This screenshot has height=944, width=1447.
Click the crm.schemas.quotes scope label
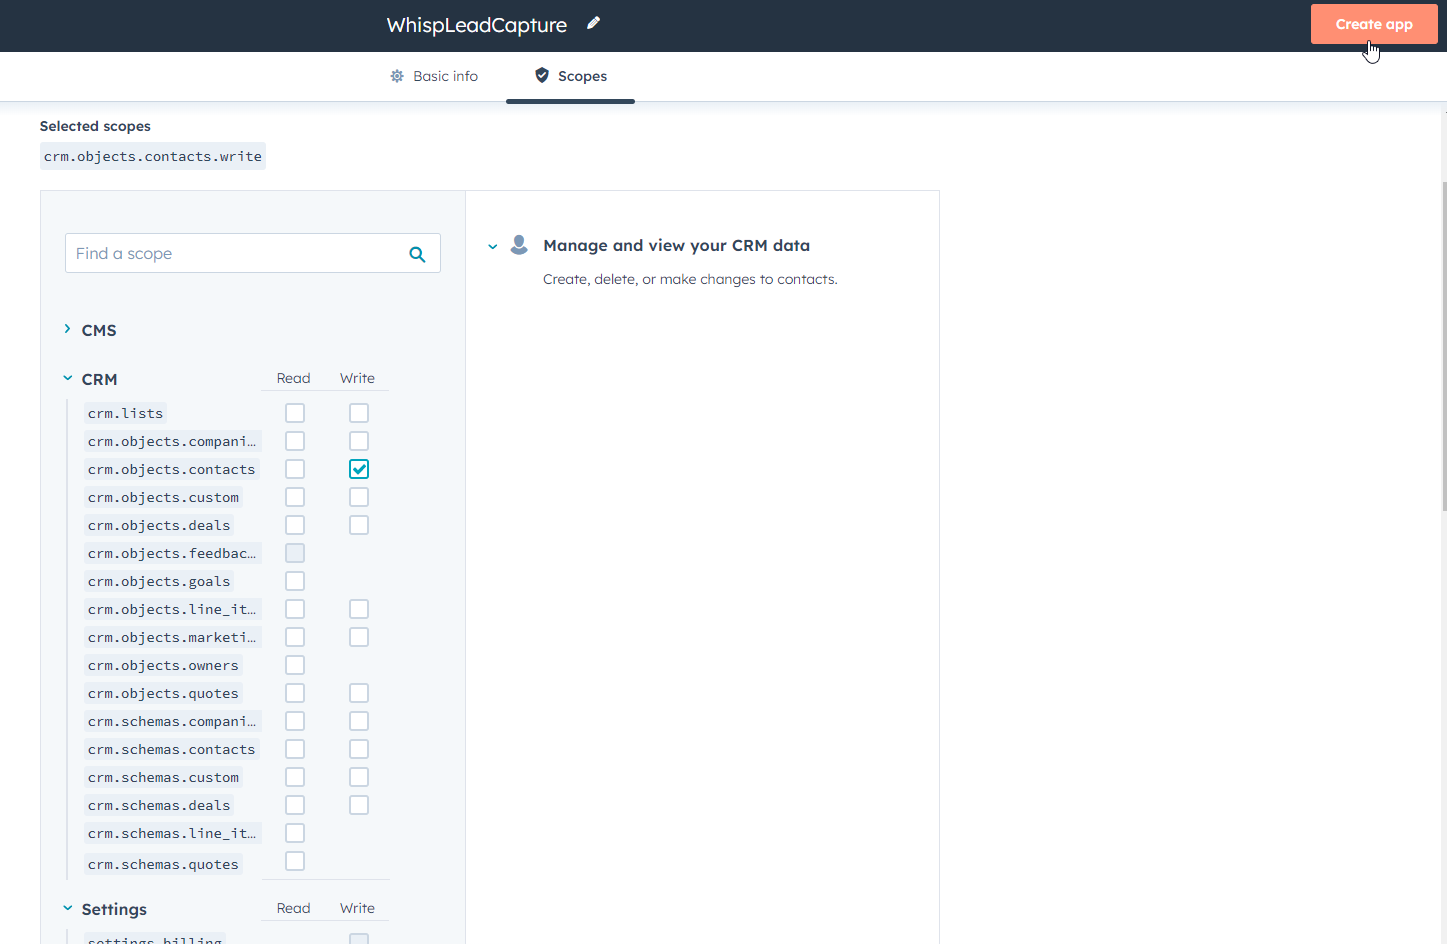pos(163,864)
